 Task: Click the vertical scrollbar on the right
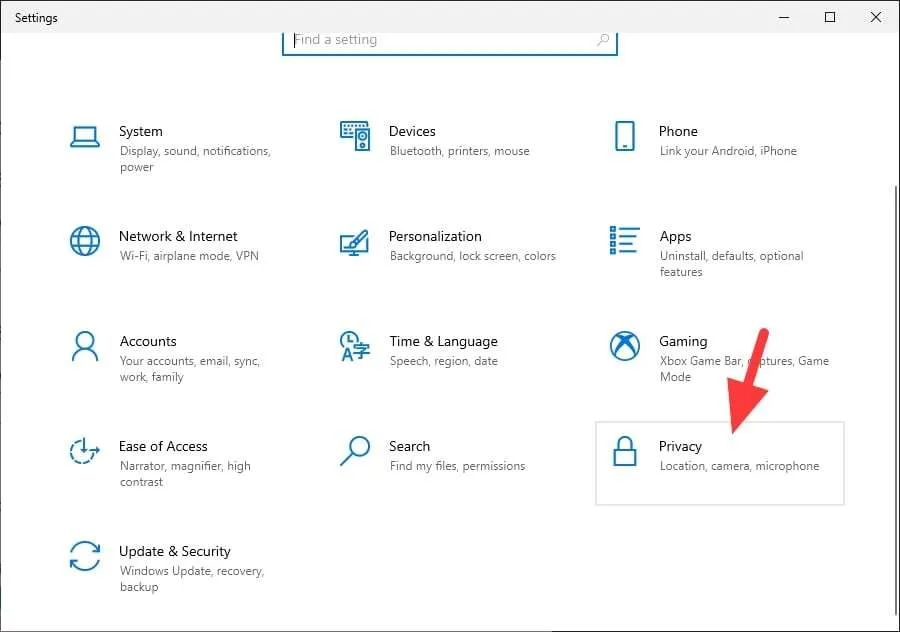pyautogui.click(x=896, y=402)
